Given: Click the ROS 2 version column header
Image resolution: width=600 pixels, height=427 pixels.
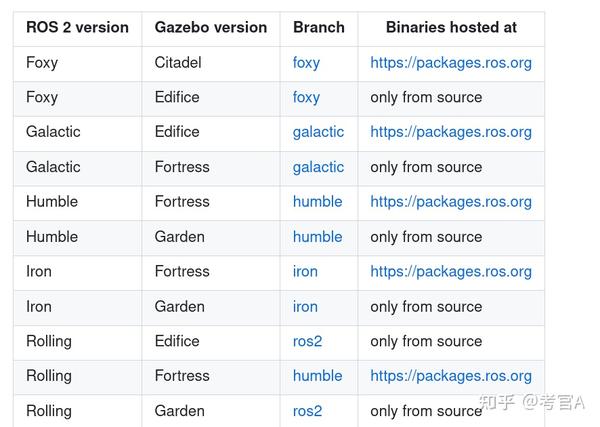Looking at the screenshot, I should pos(77,28).
